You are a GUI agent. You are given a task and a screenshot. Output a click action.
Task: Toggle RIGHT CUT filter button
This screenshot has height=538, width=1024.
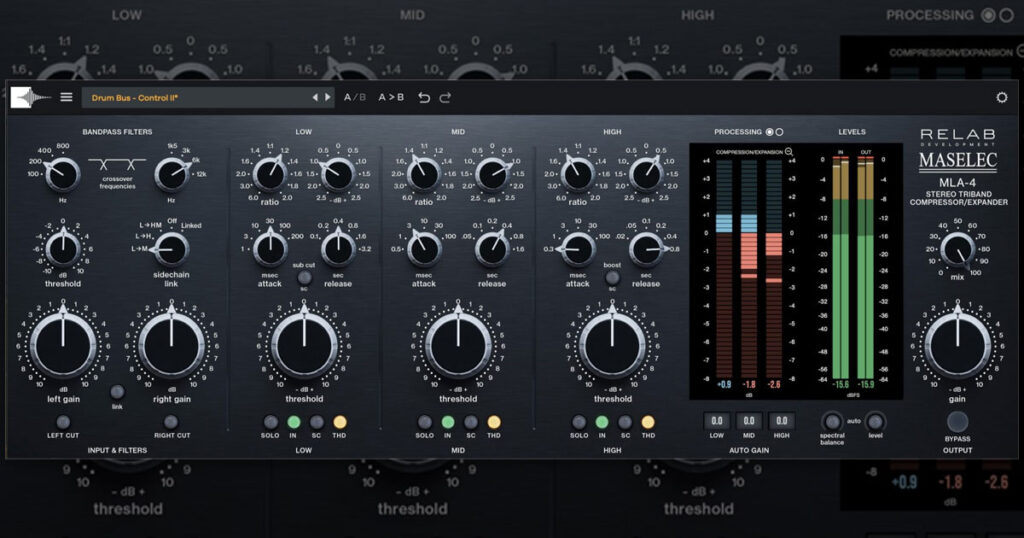point(171,422)
